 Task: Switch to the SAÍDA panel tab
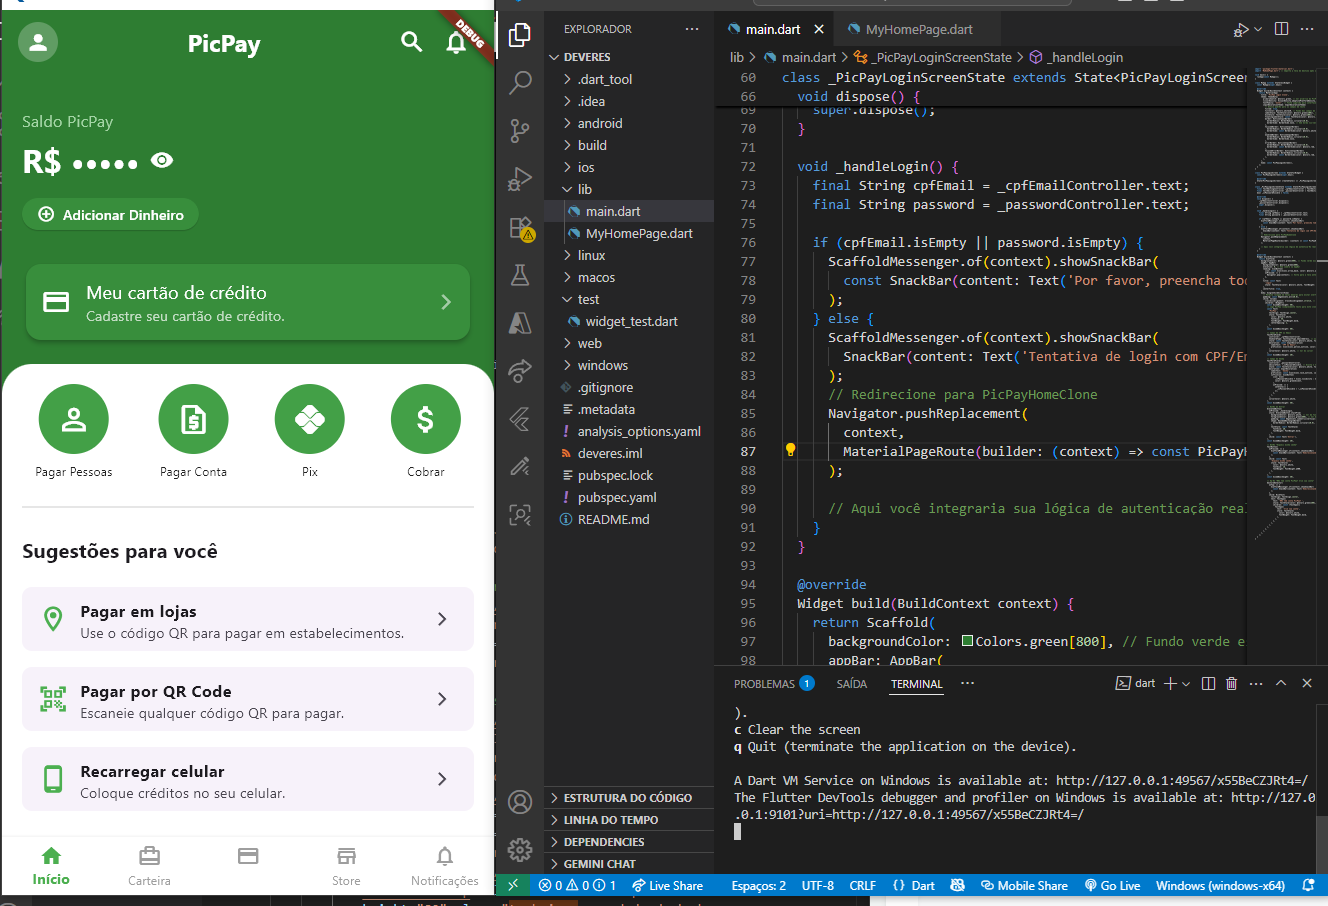pyautogui.click(x=852, y=684)
